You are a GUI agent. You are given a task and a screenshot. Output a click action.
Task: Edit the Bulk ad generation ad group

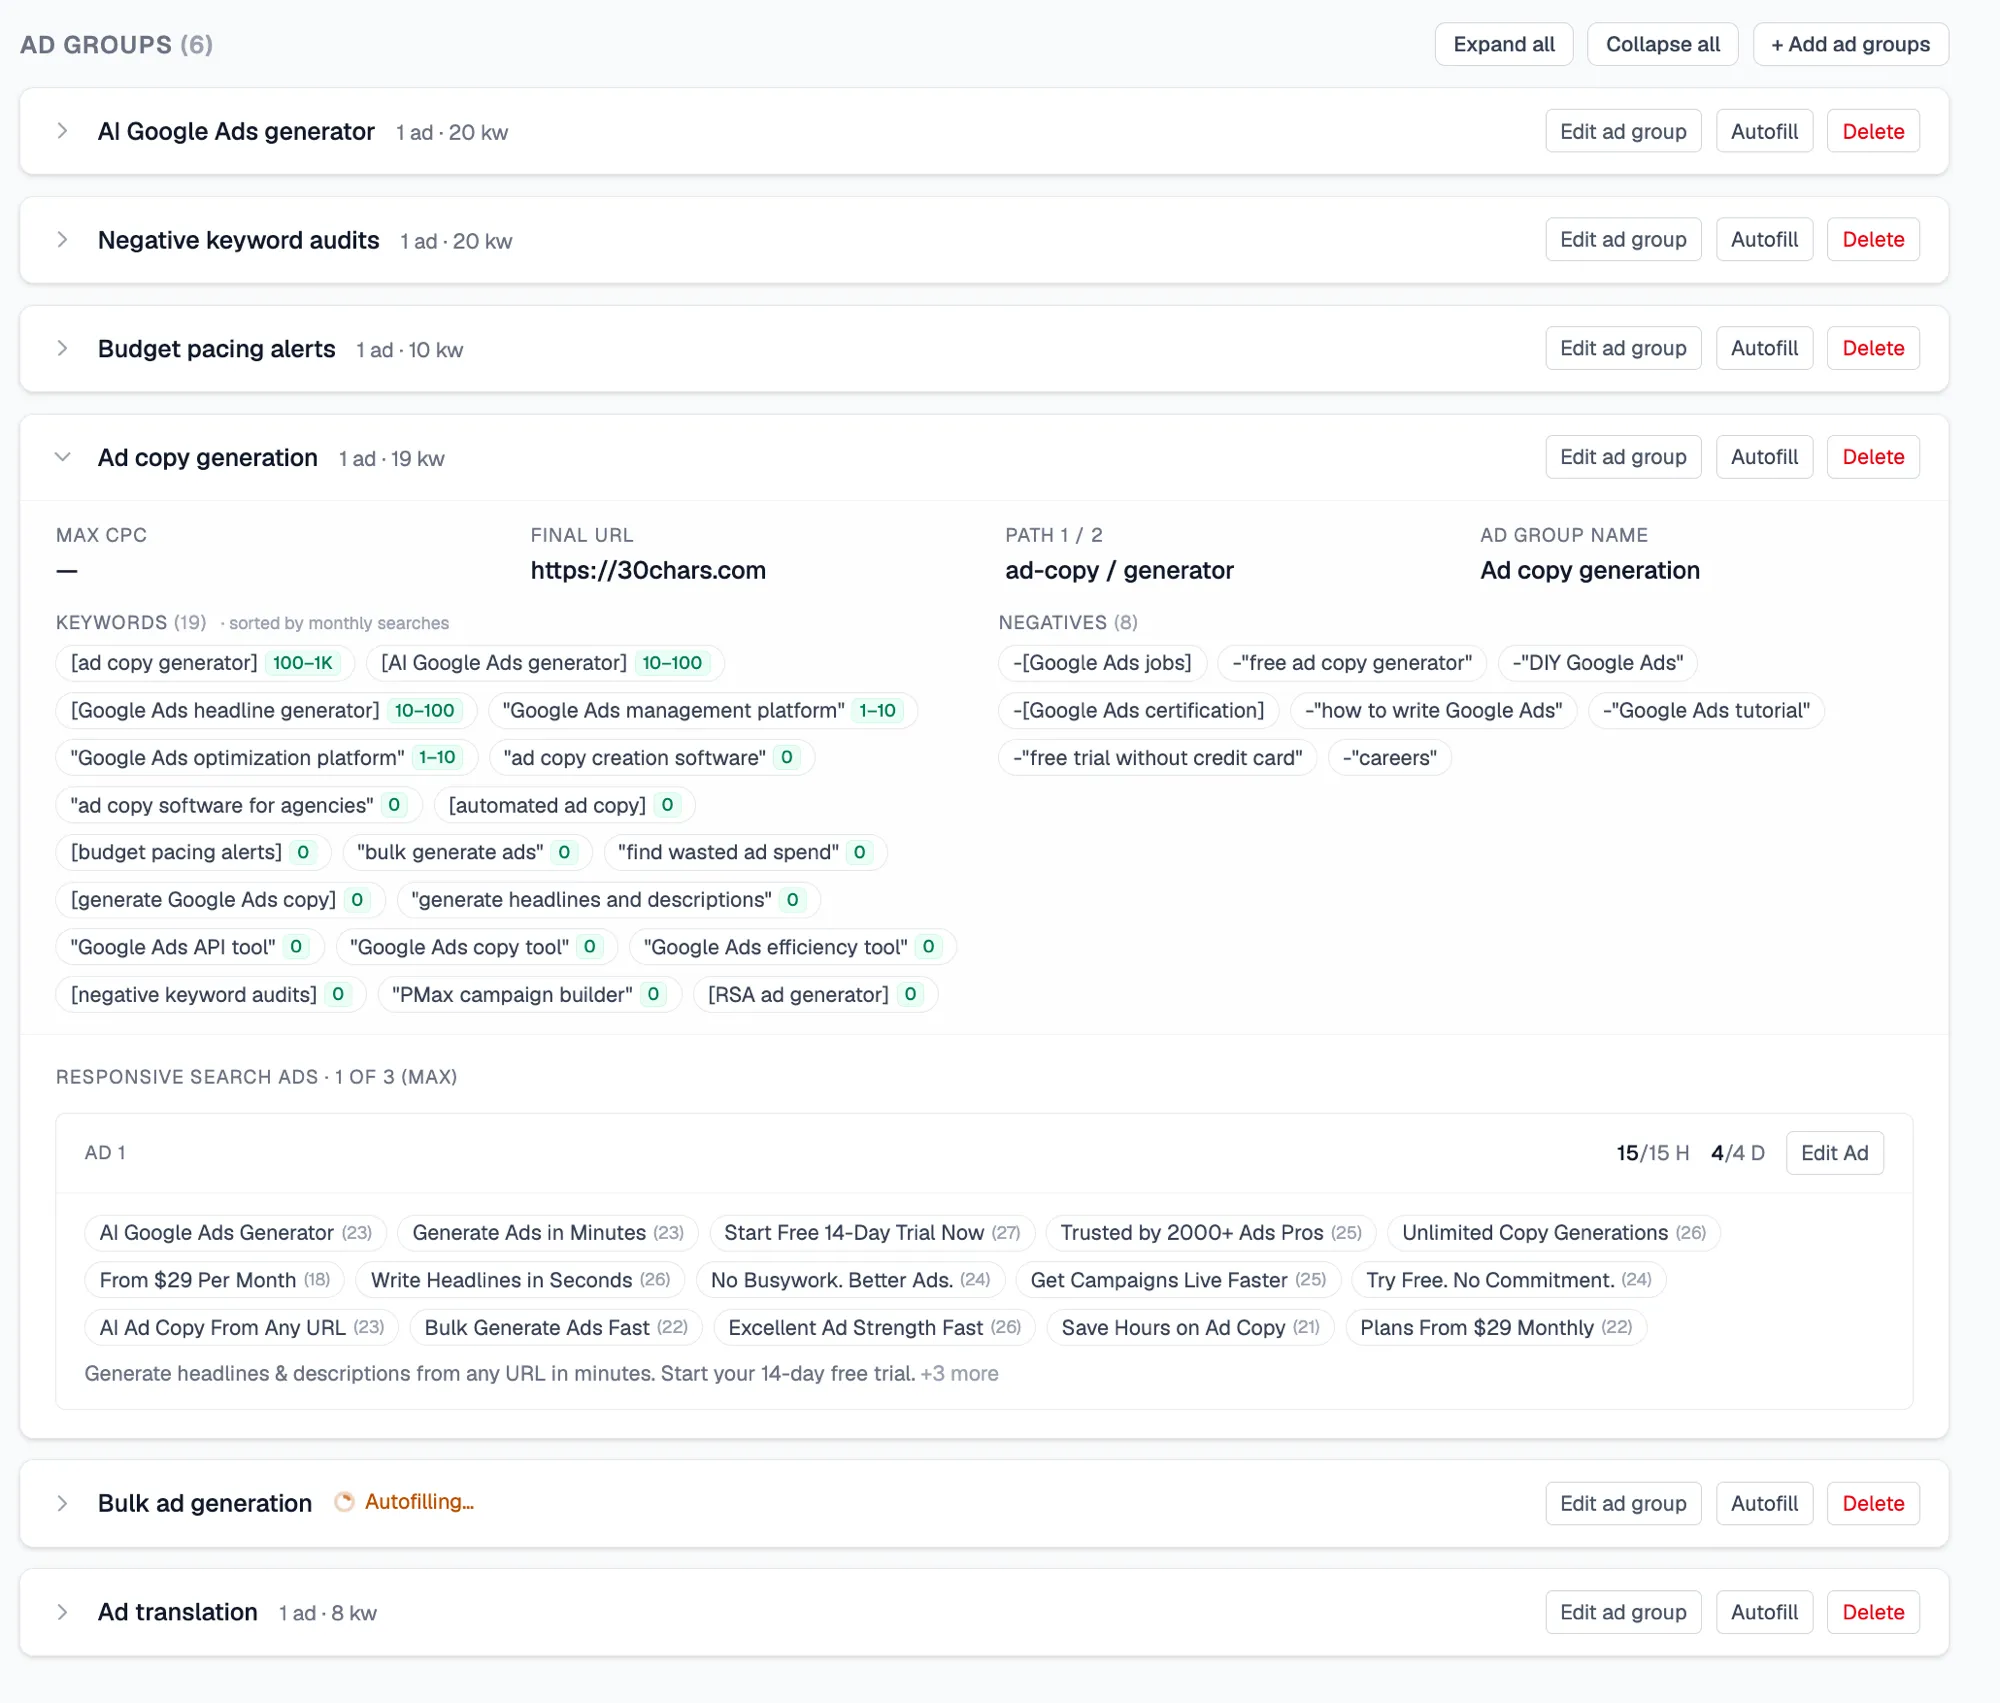point(1623,1503)
